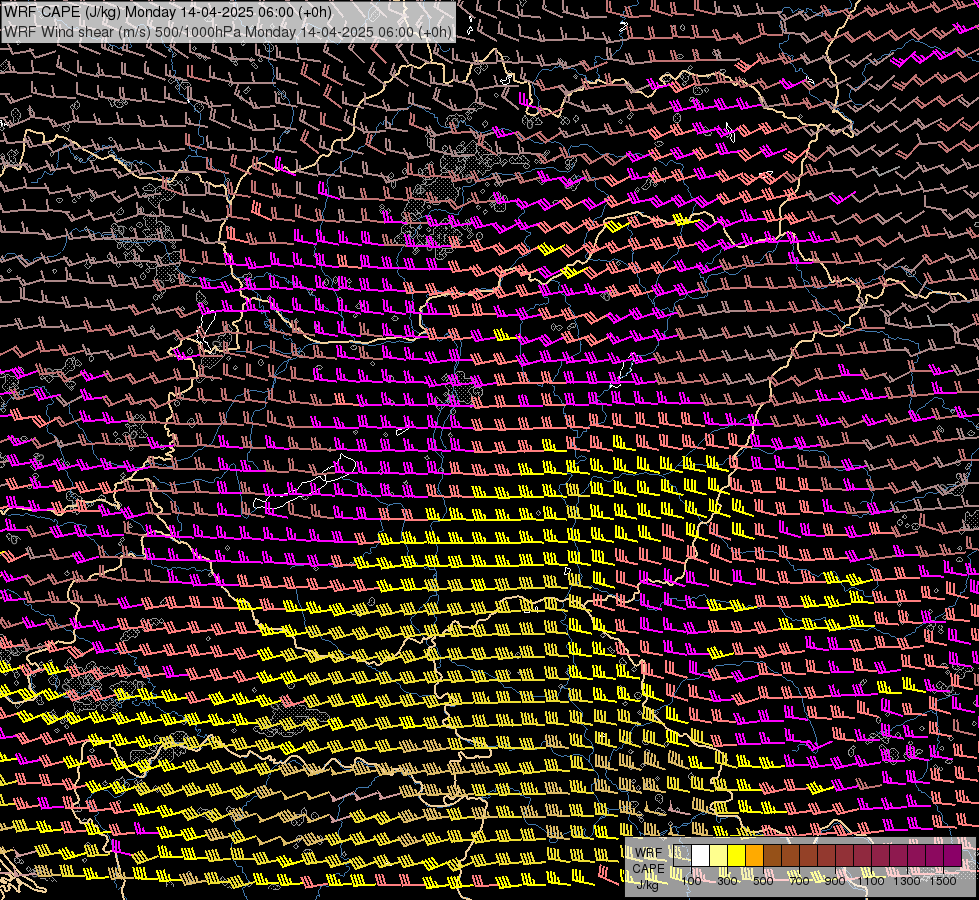Select the bright yellow legend swatch
The width and height of the screenshot is (979, 900).
click(737, 856)
